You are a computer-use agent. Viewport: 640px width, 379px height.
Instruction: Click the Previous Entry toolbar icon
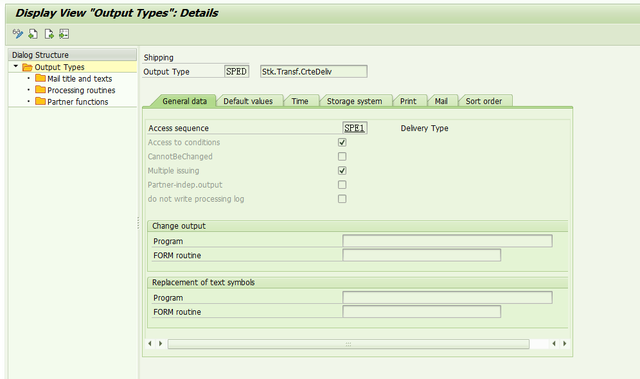click(x=33, y=34)
